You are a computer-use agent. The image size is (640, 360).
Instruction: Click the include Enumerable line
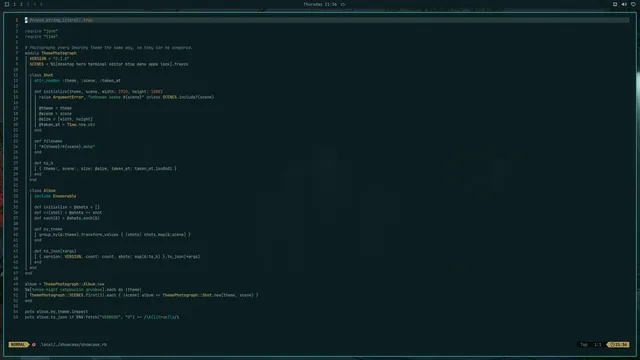tap(55, 196)
